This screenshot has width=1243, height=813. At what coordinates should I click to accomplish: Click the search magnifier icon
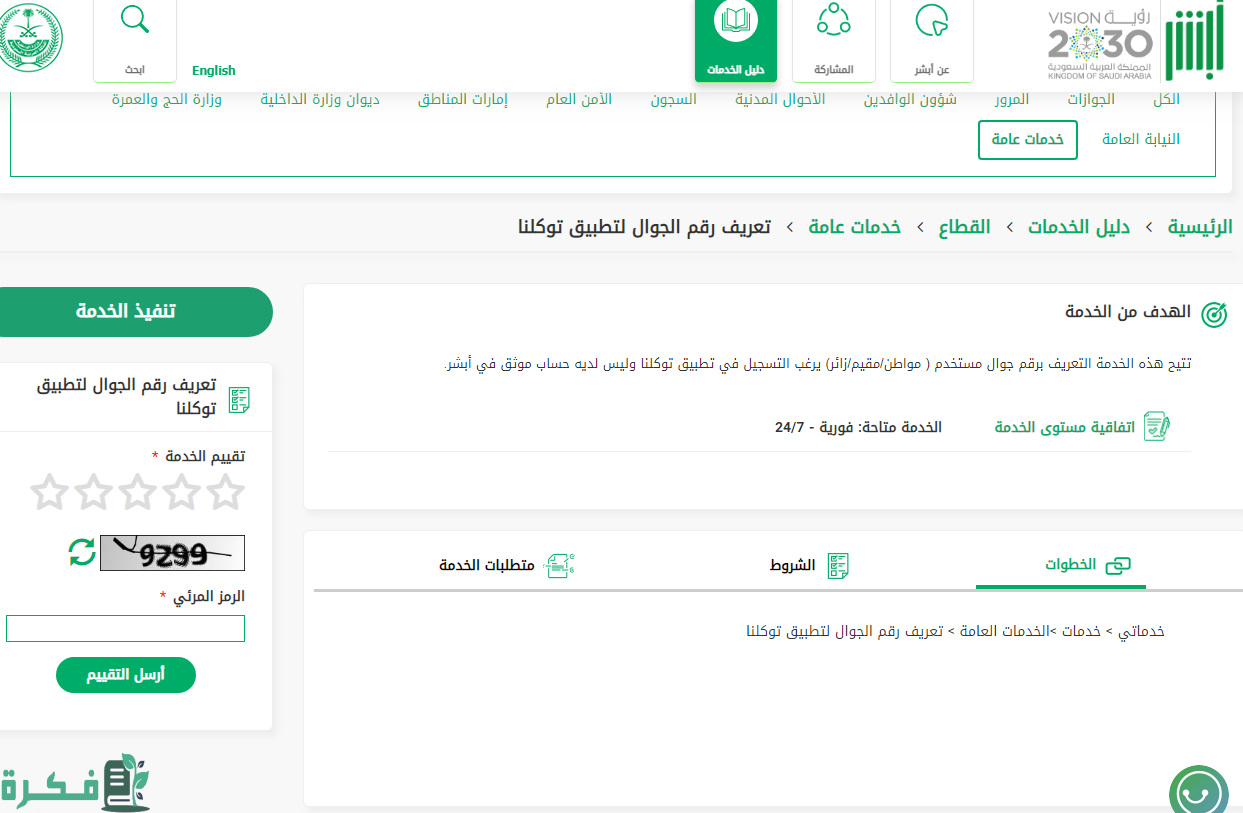pos(134,22)
